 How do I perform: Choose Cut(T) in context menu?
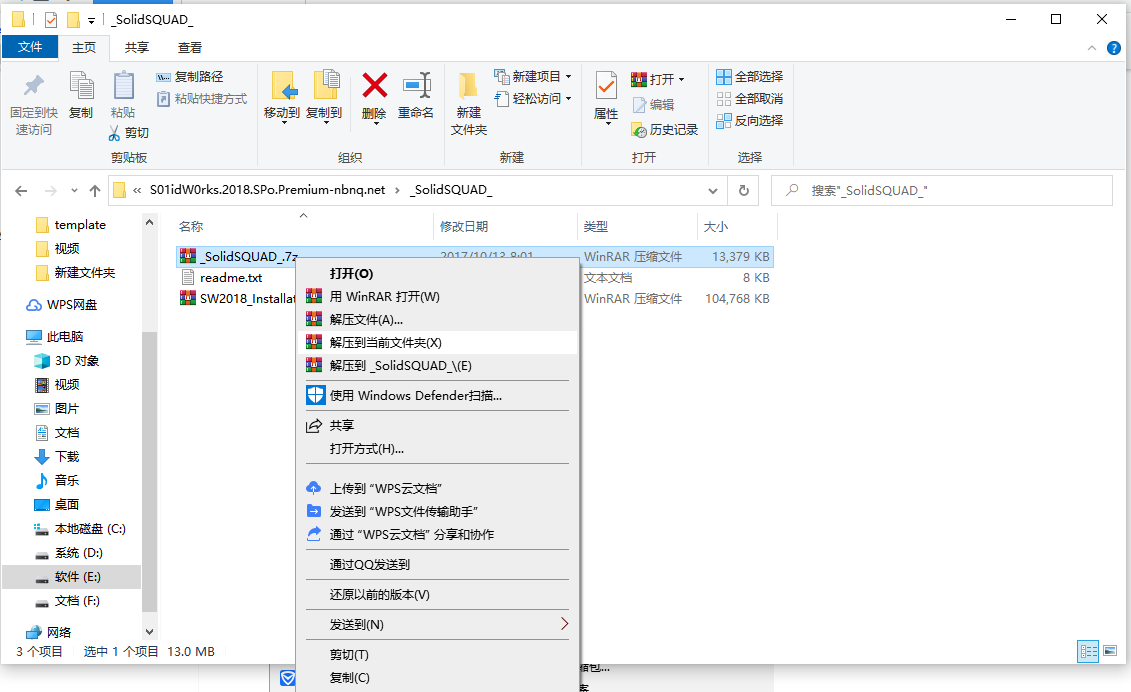(437, 654)
